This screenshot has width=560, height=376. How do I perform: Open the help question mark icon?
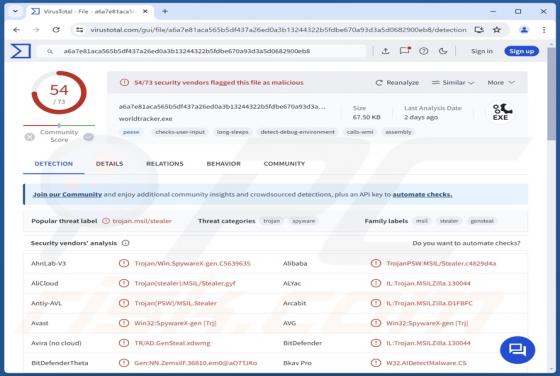[x=424, y=51]
